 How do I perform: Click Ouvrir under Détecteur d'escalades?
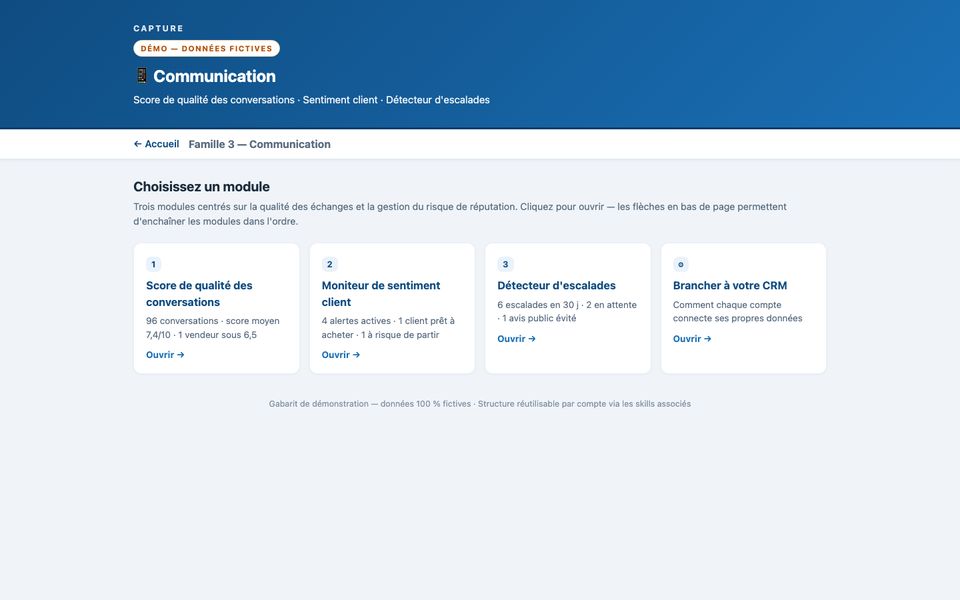click(517, 339)
